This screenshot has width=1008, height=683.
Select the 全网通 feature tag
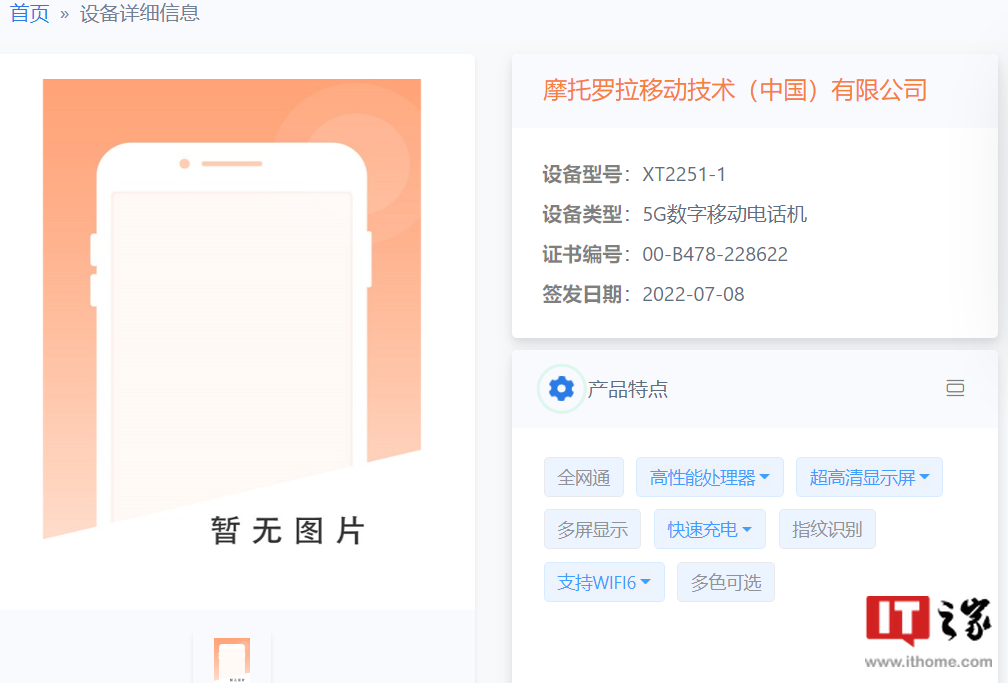coord(584,477)
